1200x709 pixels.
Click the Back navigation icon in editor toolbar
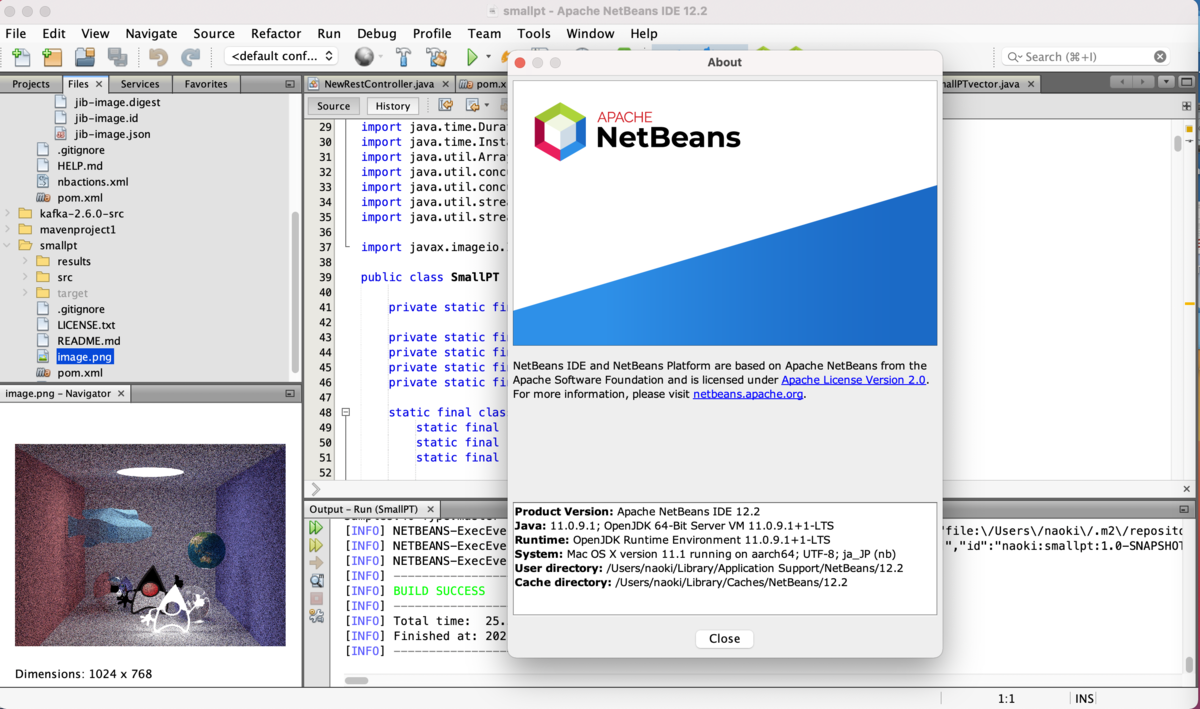point(472,105)
